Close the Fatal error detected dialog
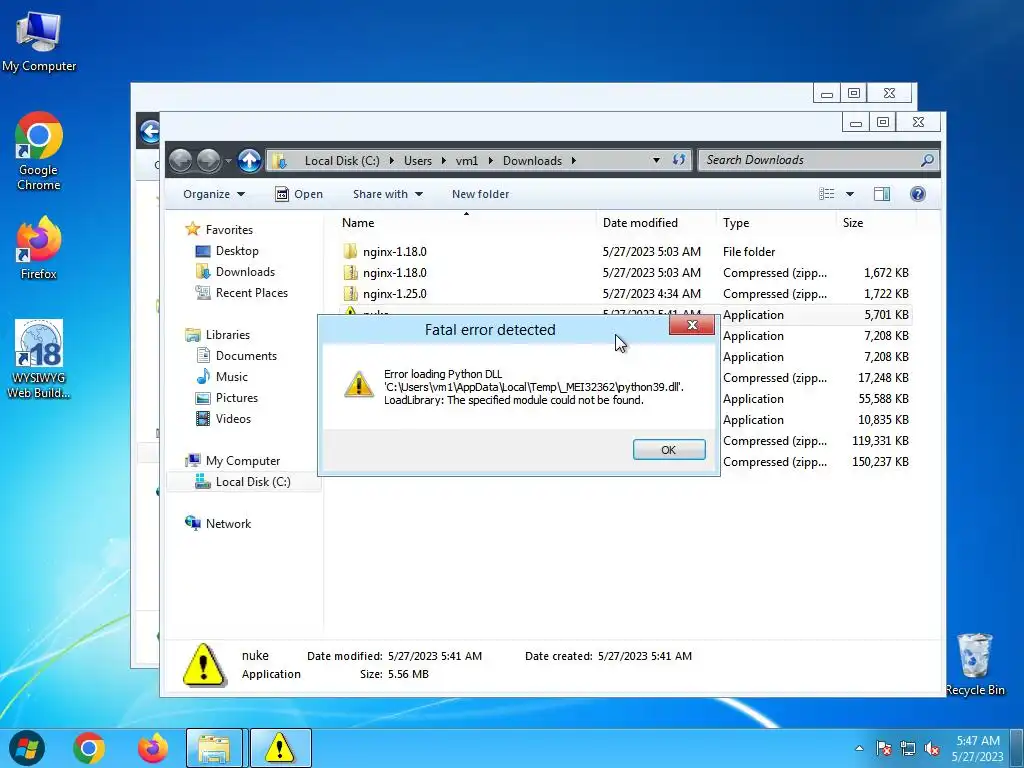 click(x=692, y=325)
